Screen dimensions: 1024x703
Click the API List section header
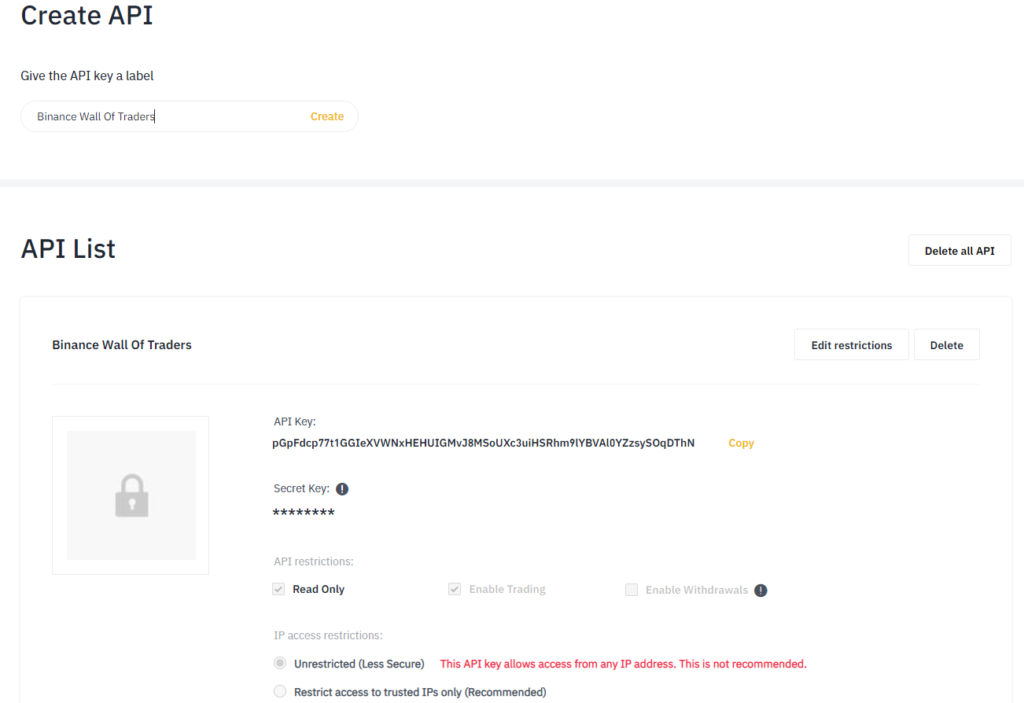point(67,249)
